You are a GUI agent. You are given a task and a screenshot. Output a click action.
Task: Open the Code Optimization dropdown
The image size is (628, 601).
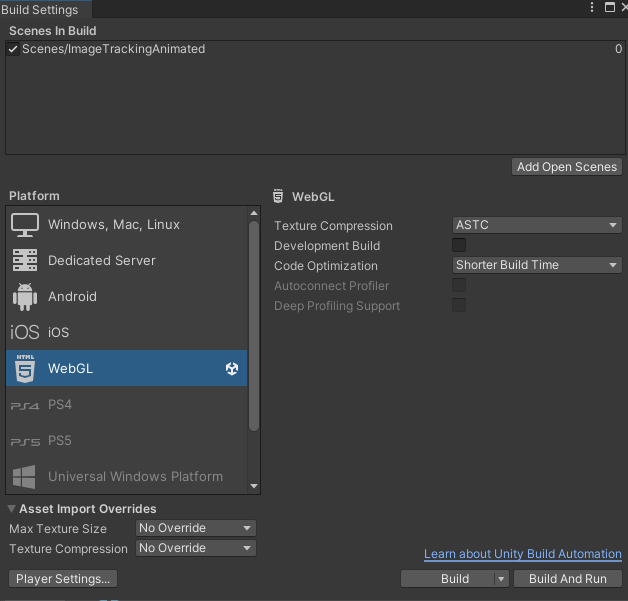(537, 266)
